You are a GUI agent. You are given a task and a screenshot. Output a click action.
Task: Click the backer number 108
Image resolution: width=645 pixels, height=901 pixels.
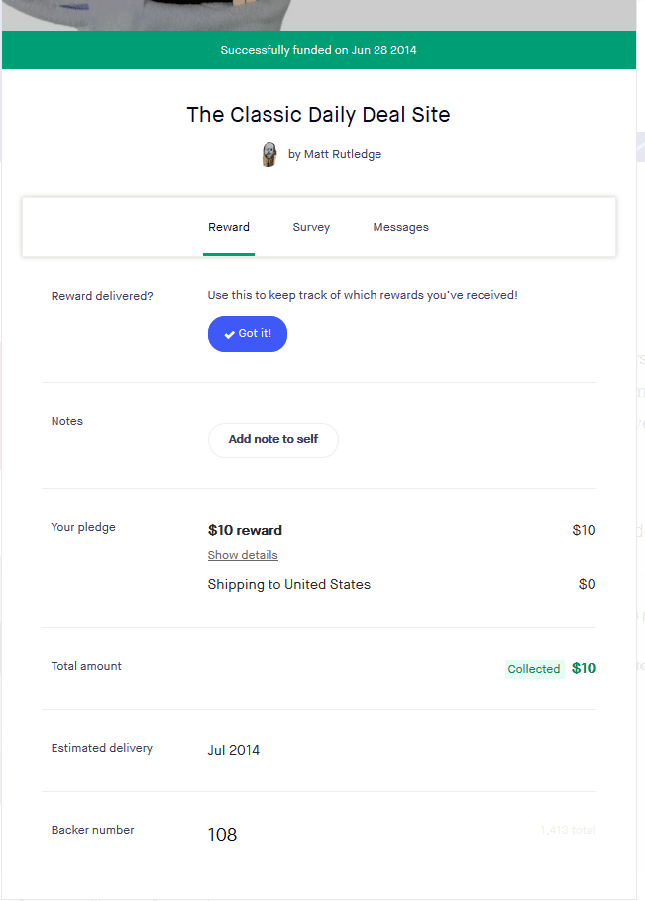[222, 835]
